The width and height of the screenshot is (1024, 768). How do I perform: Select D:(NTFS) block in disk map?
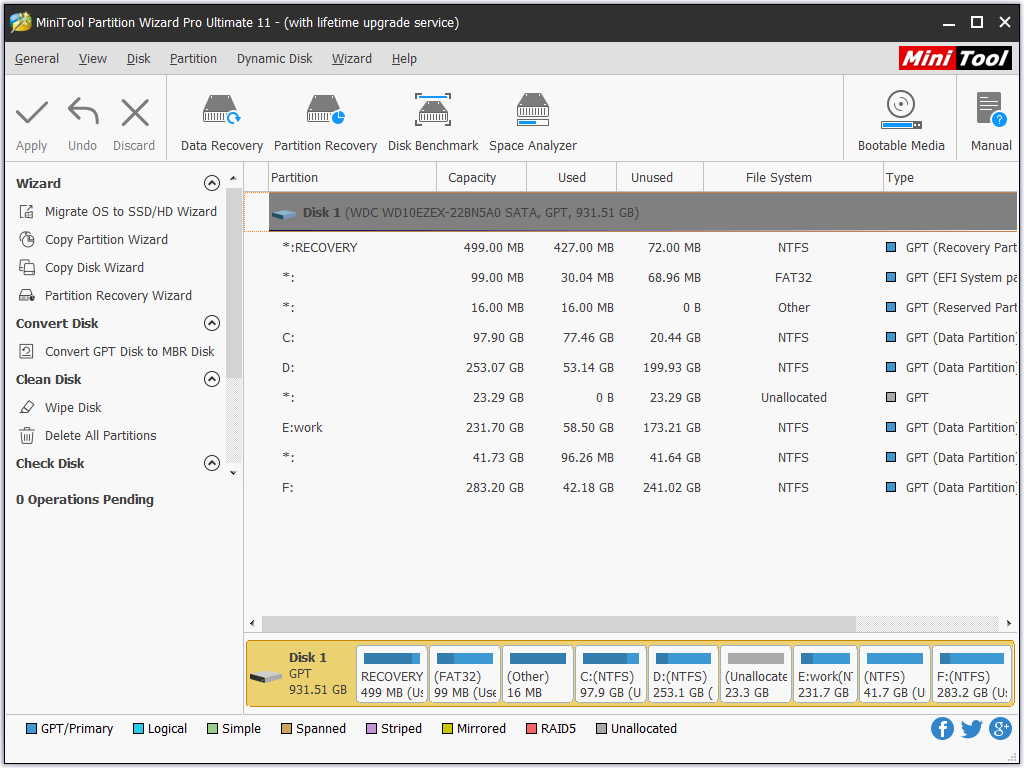[684, 675]
